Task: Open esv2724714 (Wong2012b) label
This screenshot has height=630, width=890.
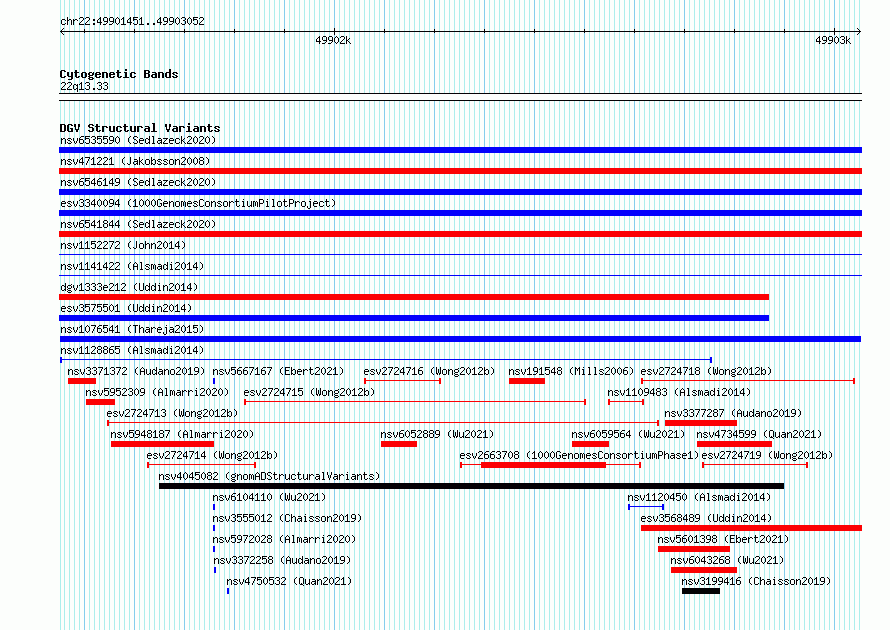Action: tap(212, 455)
